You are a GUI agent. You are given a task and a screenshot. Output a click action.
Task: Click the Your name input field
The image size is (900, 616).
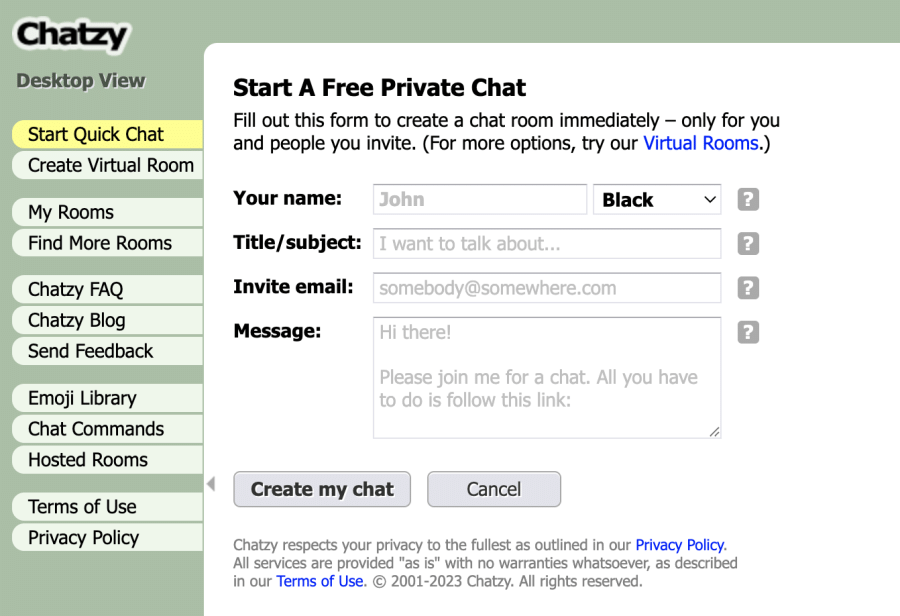479,199
